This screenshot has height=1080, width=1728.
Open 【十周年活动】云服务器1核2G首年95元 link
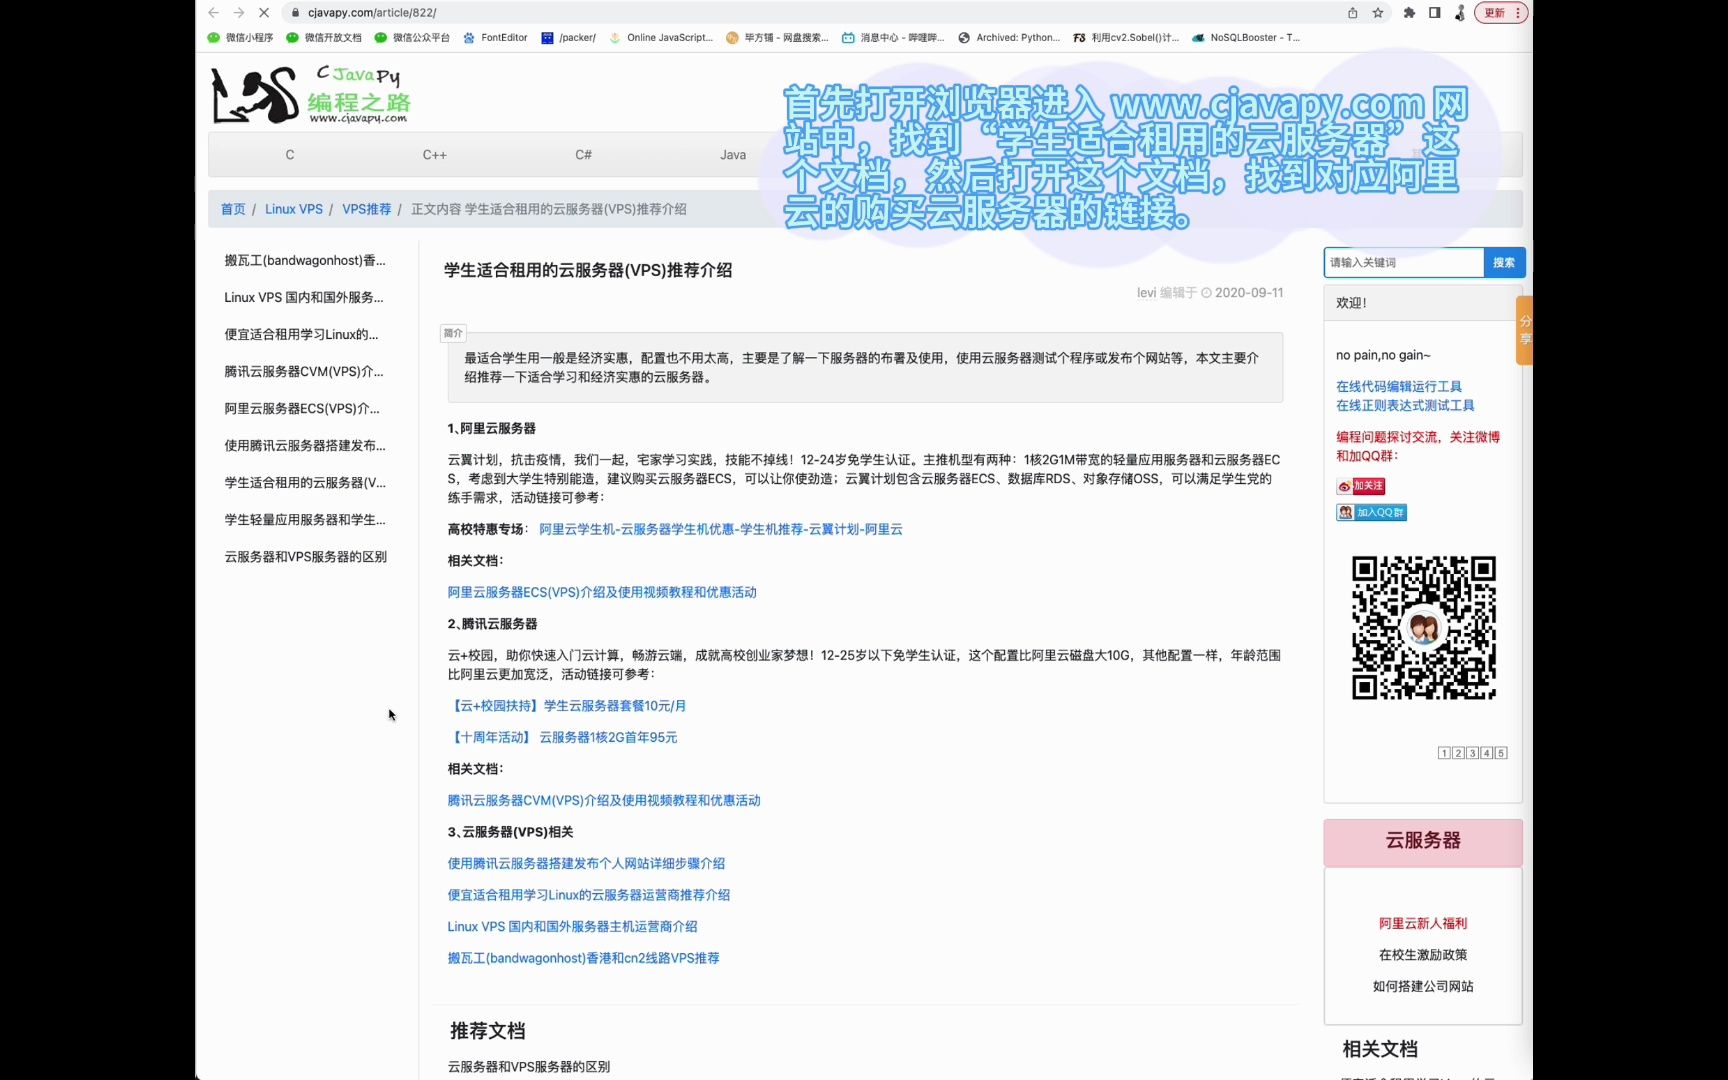pos(563,737)
